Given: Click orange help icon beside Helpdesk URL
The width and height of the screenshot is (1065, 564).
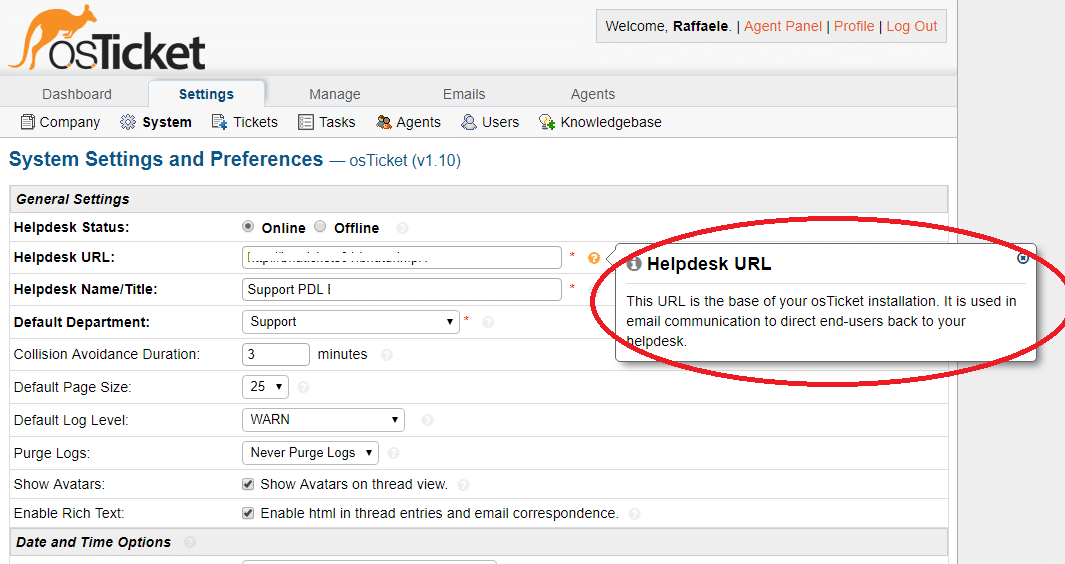Looking at the screenshot, I should [x=594, y=258].
